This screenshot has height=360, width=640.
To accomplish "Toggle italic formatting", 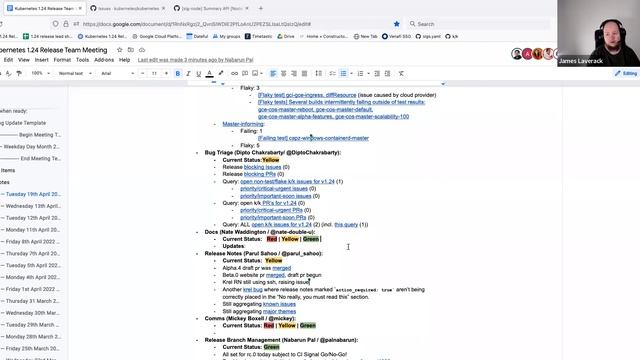I will pyautogui.click(x=188, y=73).
